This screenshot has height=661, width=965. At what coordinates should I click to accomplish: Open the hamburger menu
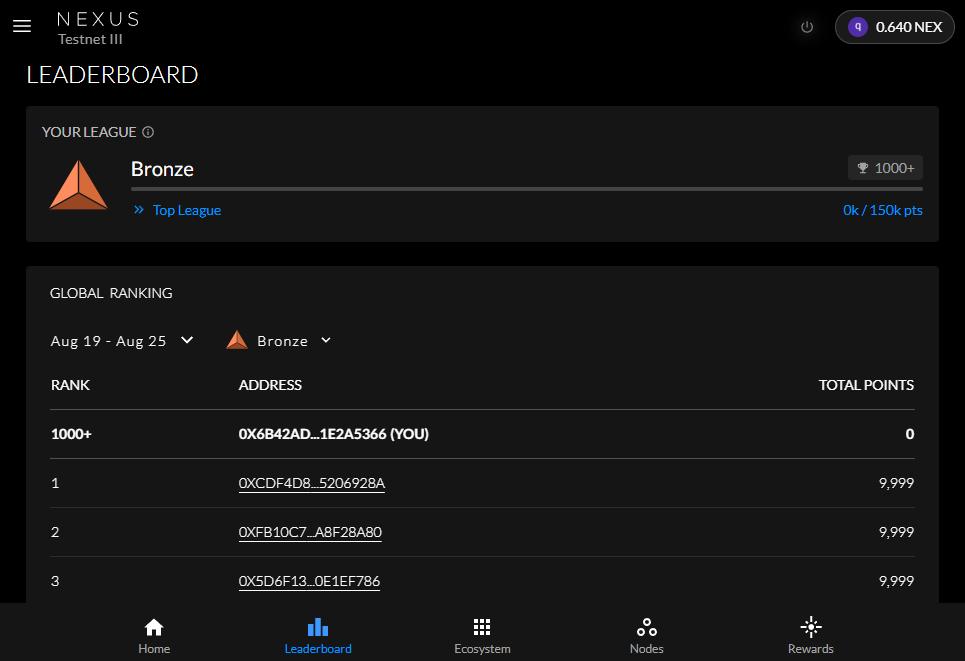coord(22,26)
